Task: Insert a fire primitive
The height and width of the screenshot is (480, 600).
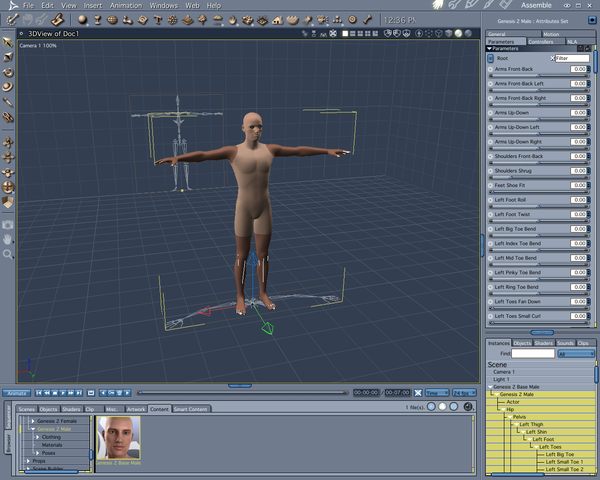Action: click(233, 20)
